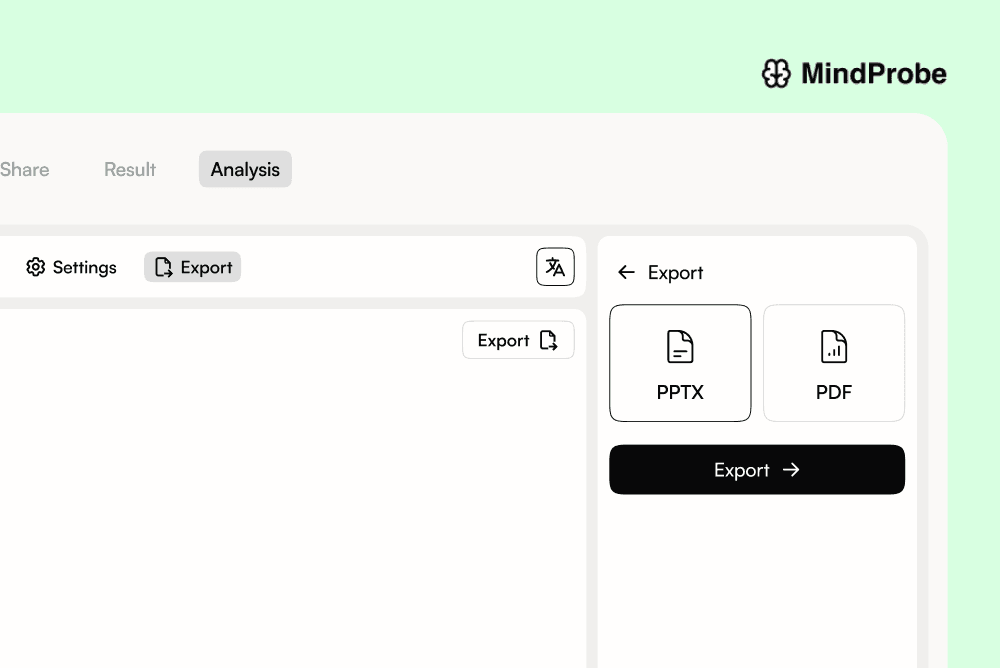
Task: Select the Analysis tab
Action: coord(245,169)
